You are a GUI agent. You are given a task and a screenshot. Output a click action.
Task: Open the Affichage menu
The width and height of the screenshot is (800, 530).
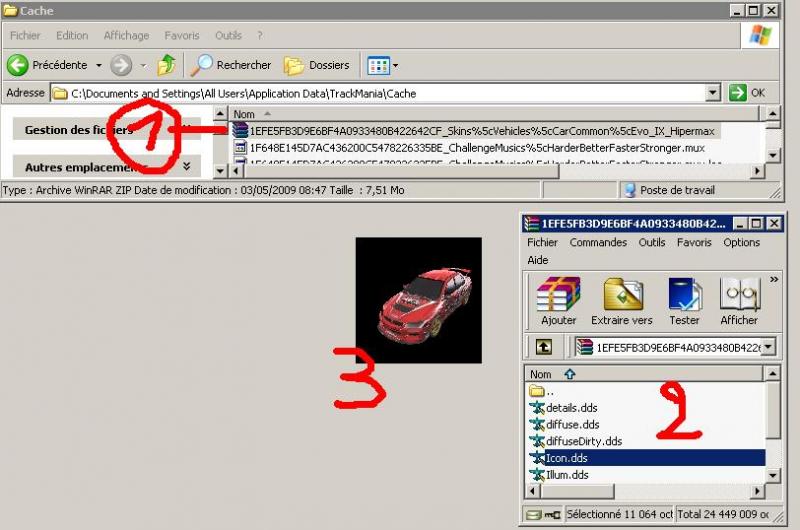[x=126, y=35]
